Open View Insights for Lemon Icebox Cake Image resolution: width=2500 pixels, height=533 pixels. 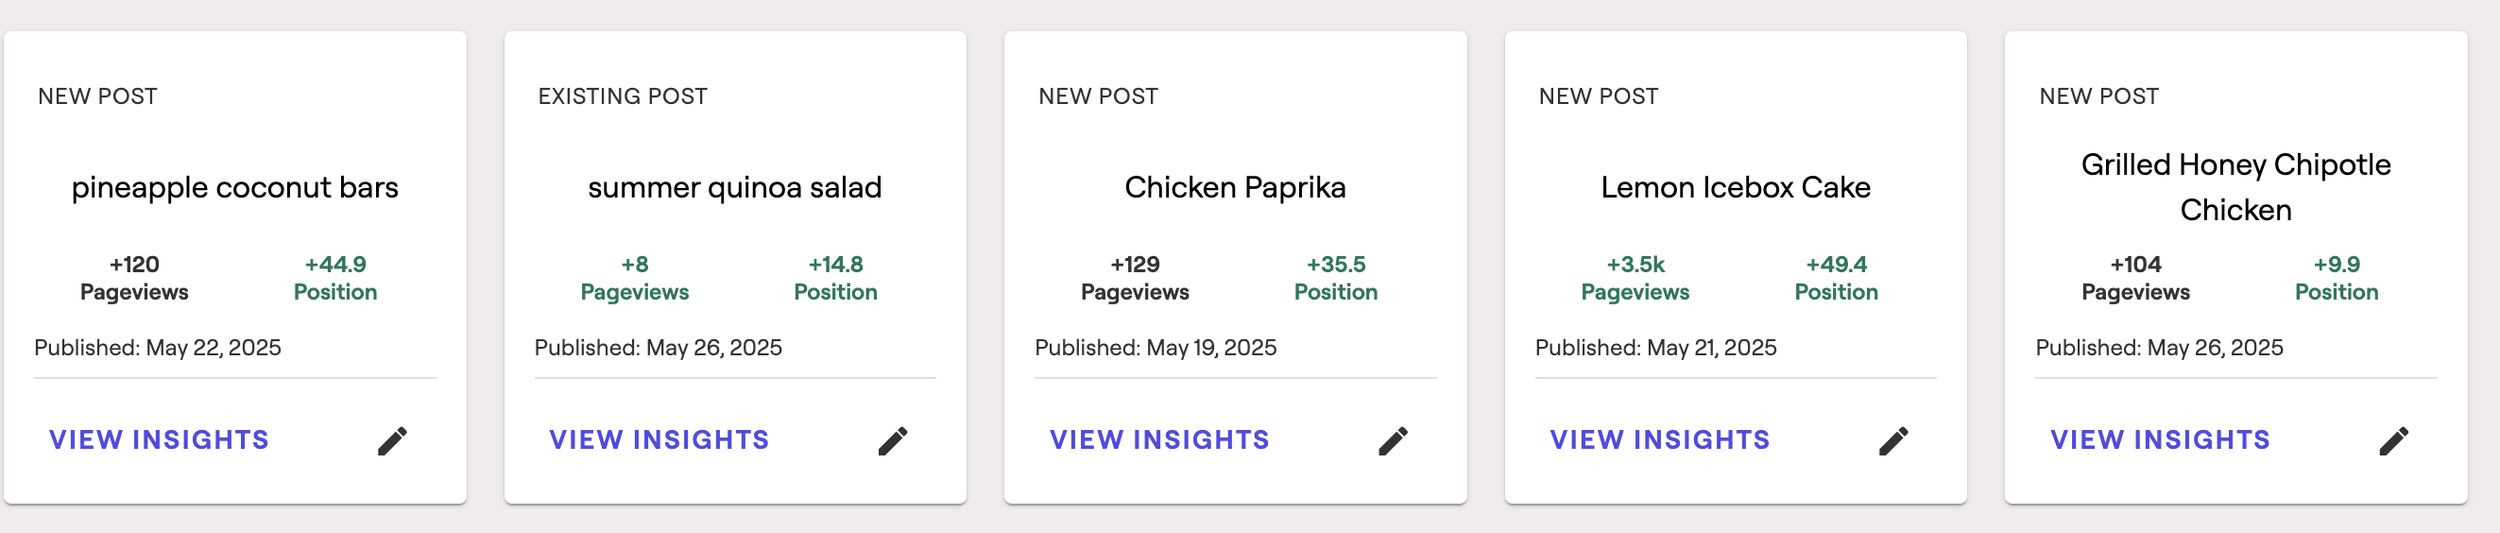pos(1660,440)
